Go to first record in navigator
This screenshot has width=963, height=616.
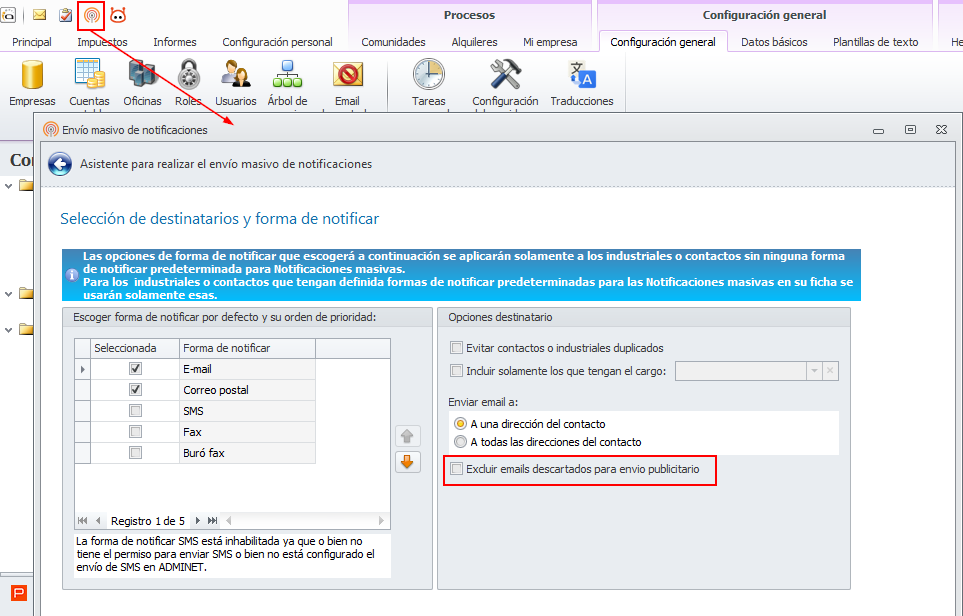82,521
